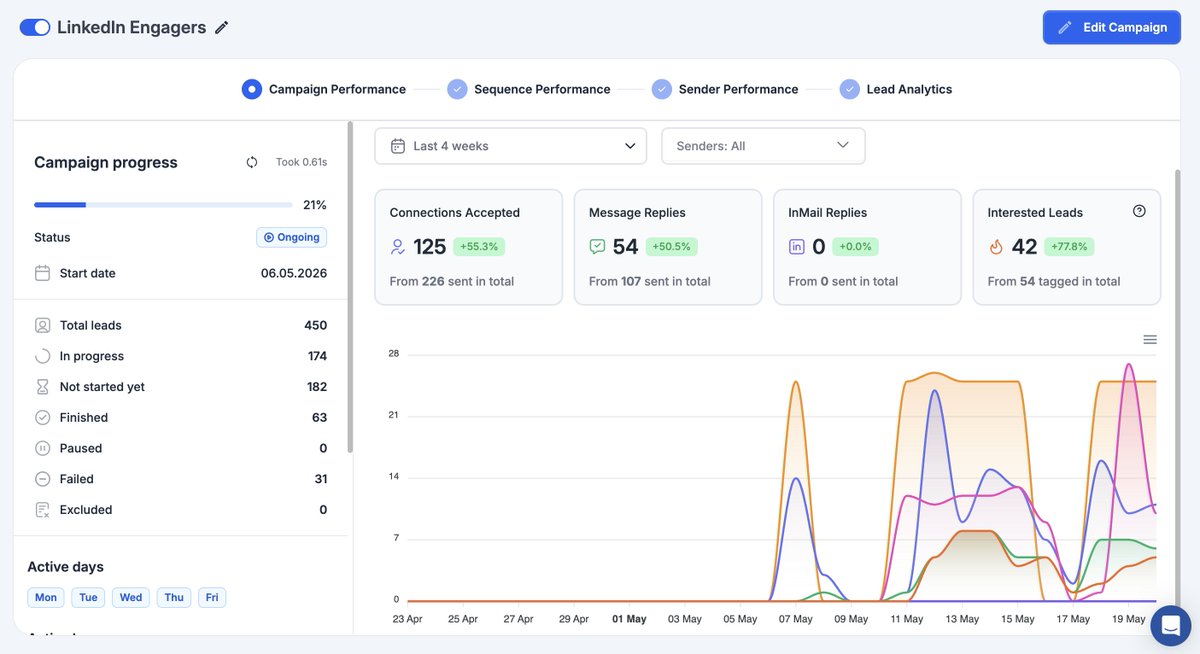Toggle the Tue active day chip
This screenshot has height=654, width=1200.
(88, 597)
